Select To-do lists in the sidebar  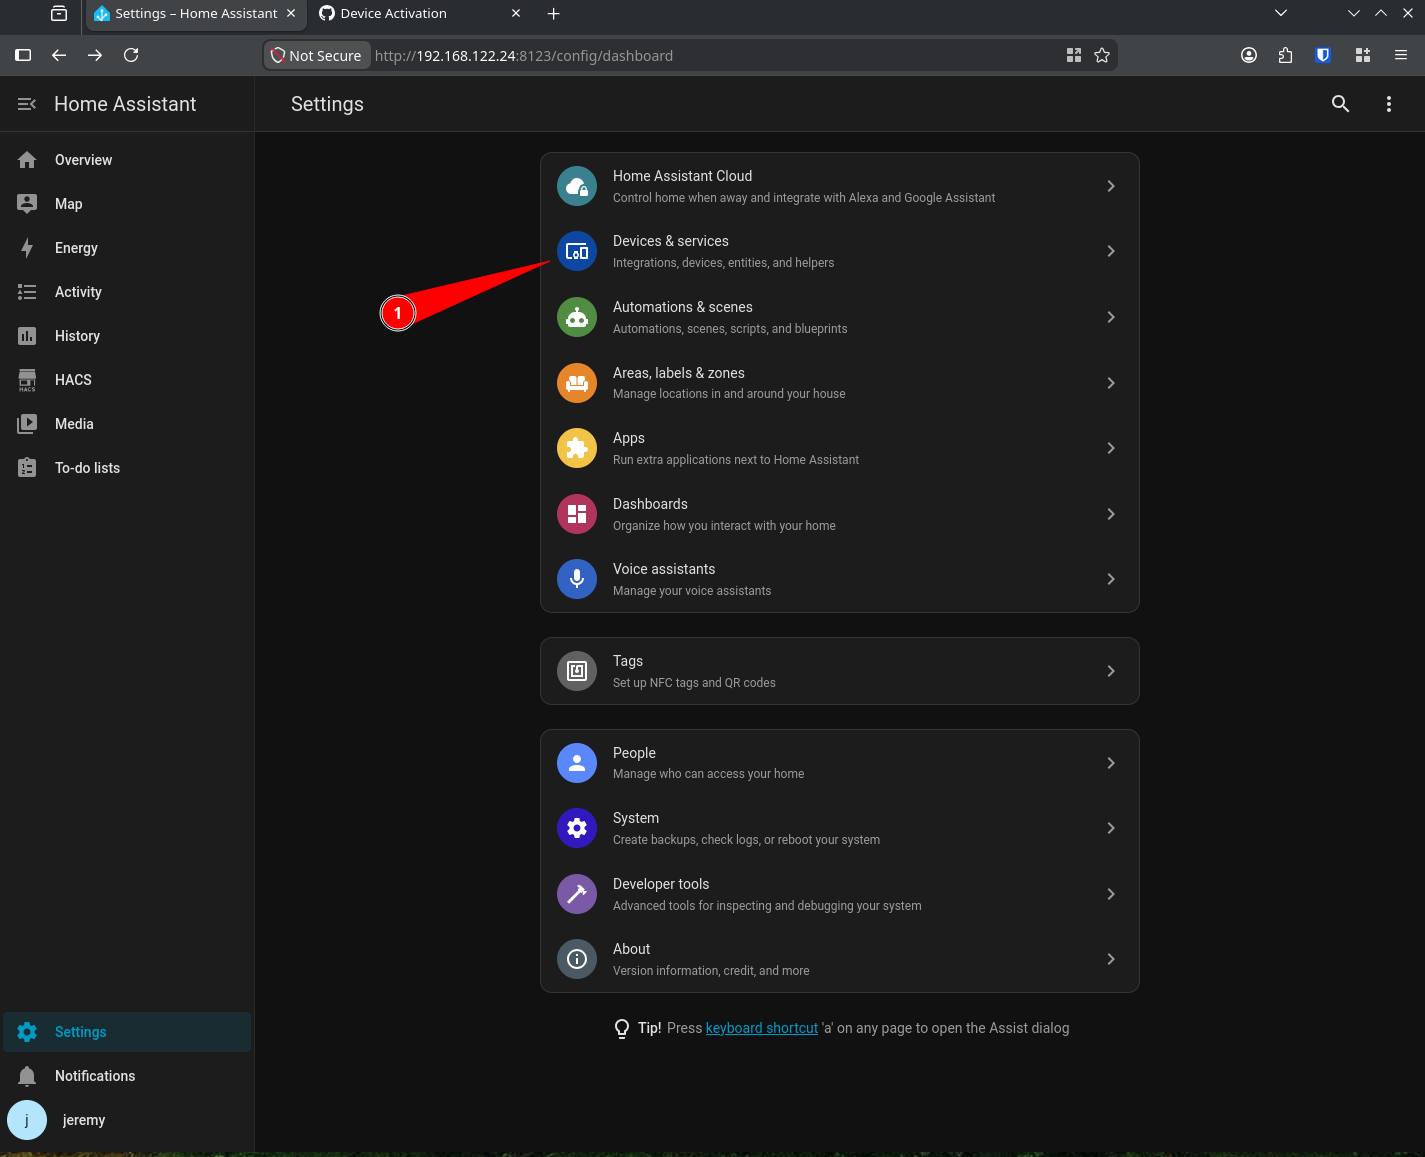[x=127, y=468]
